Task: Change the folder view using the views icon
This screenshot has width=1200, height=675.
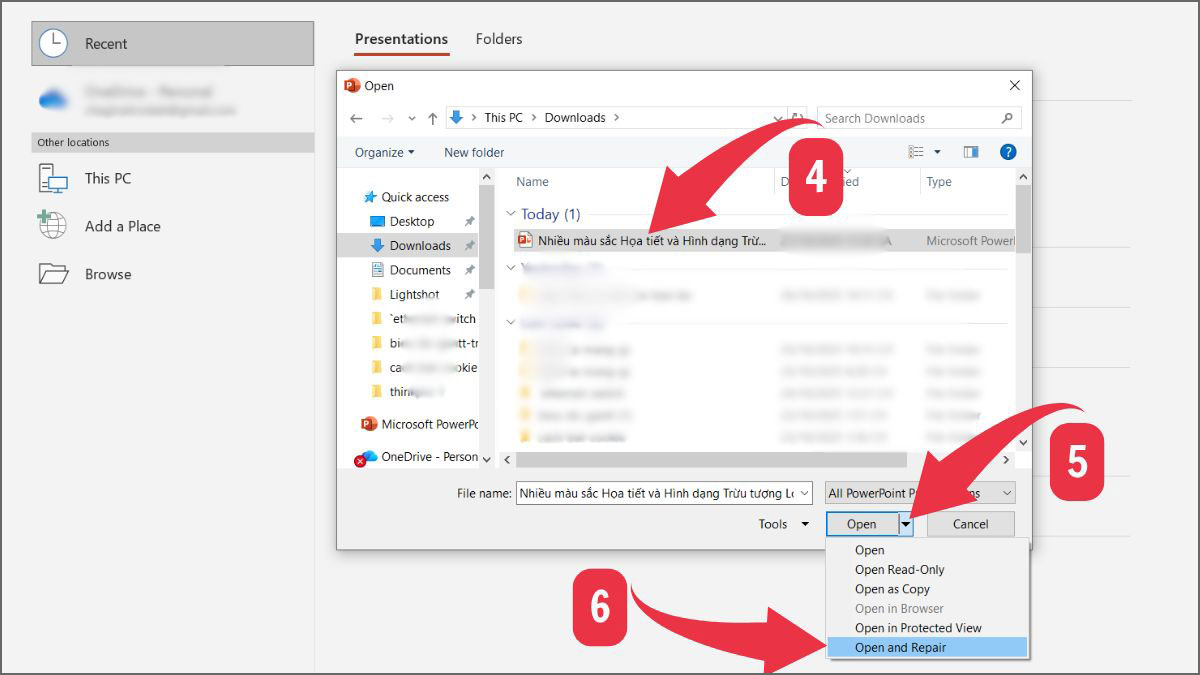Action: (x=917, y=151)
